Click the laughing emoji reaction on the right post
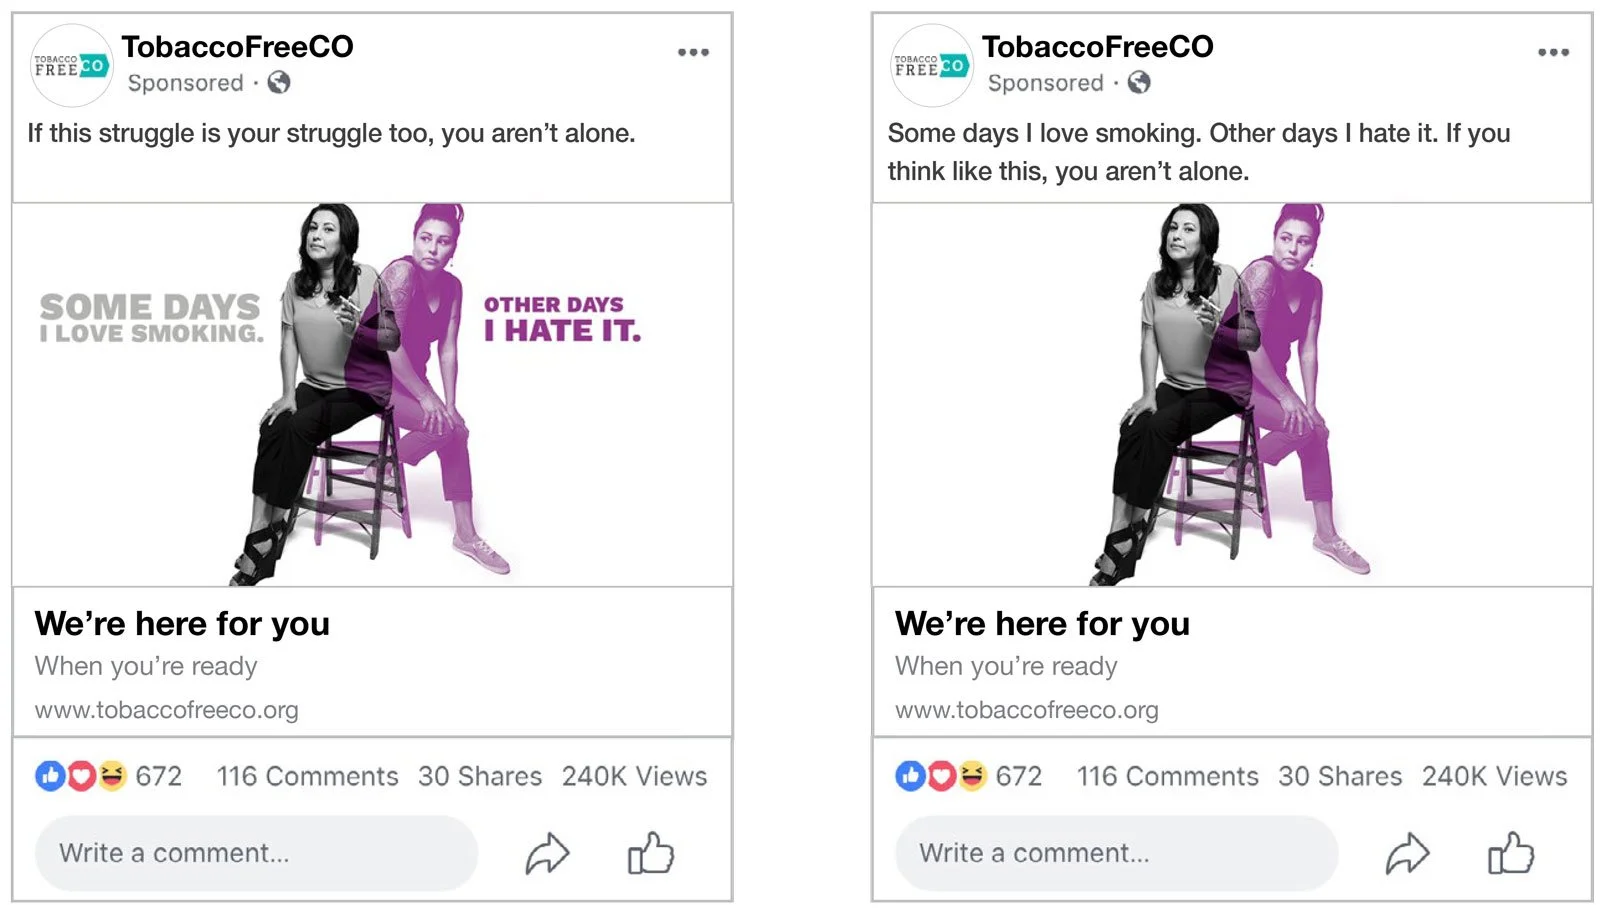The image size is (1600, 916). tap(974, 776)
